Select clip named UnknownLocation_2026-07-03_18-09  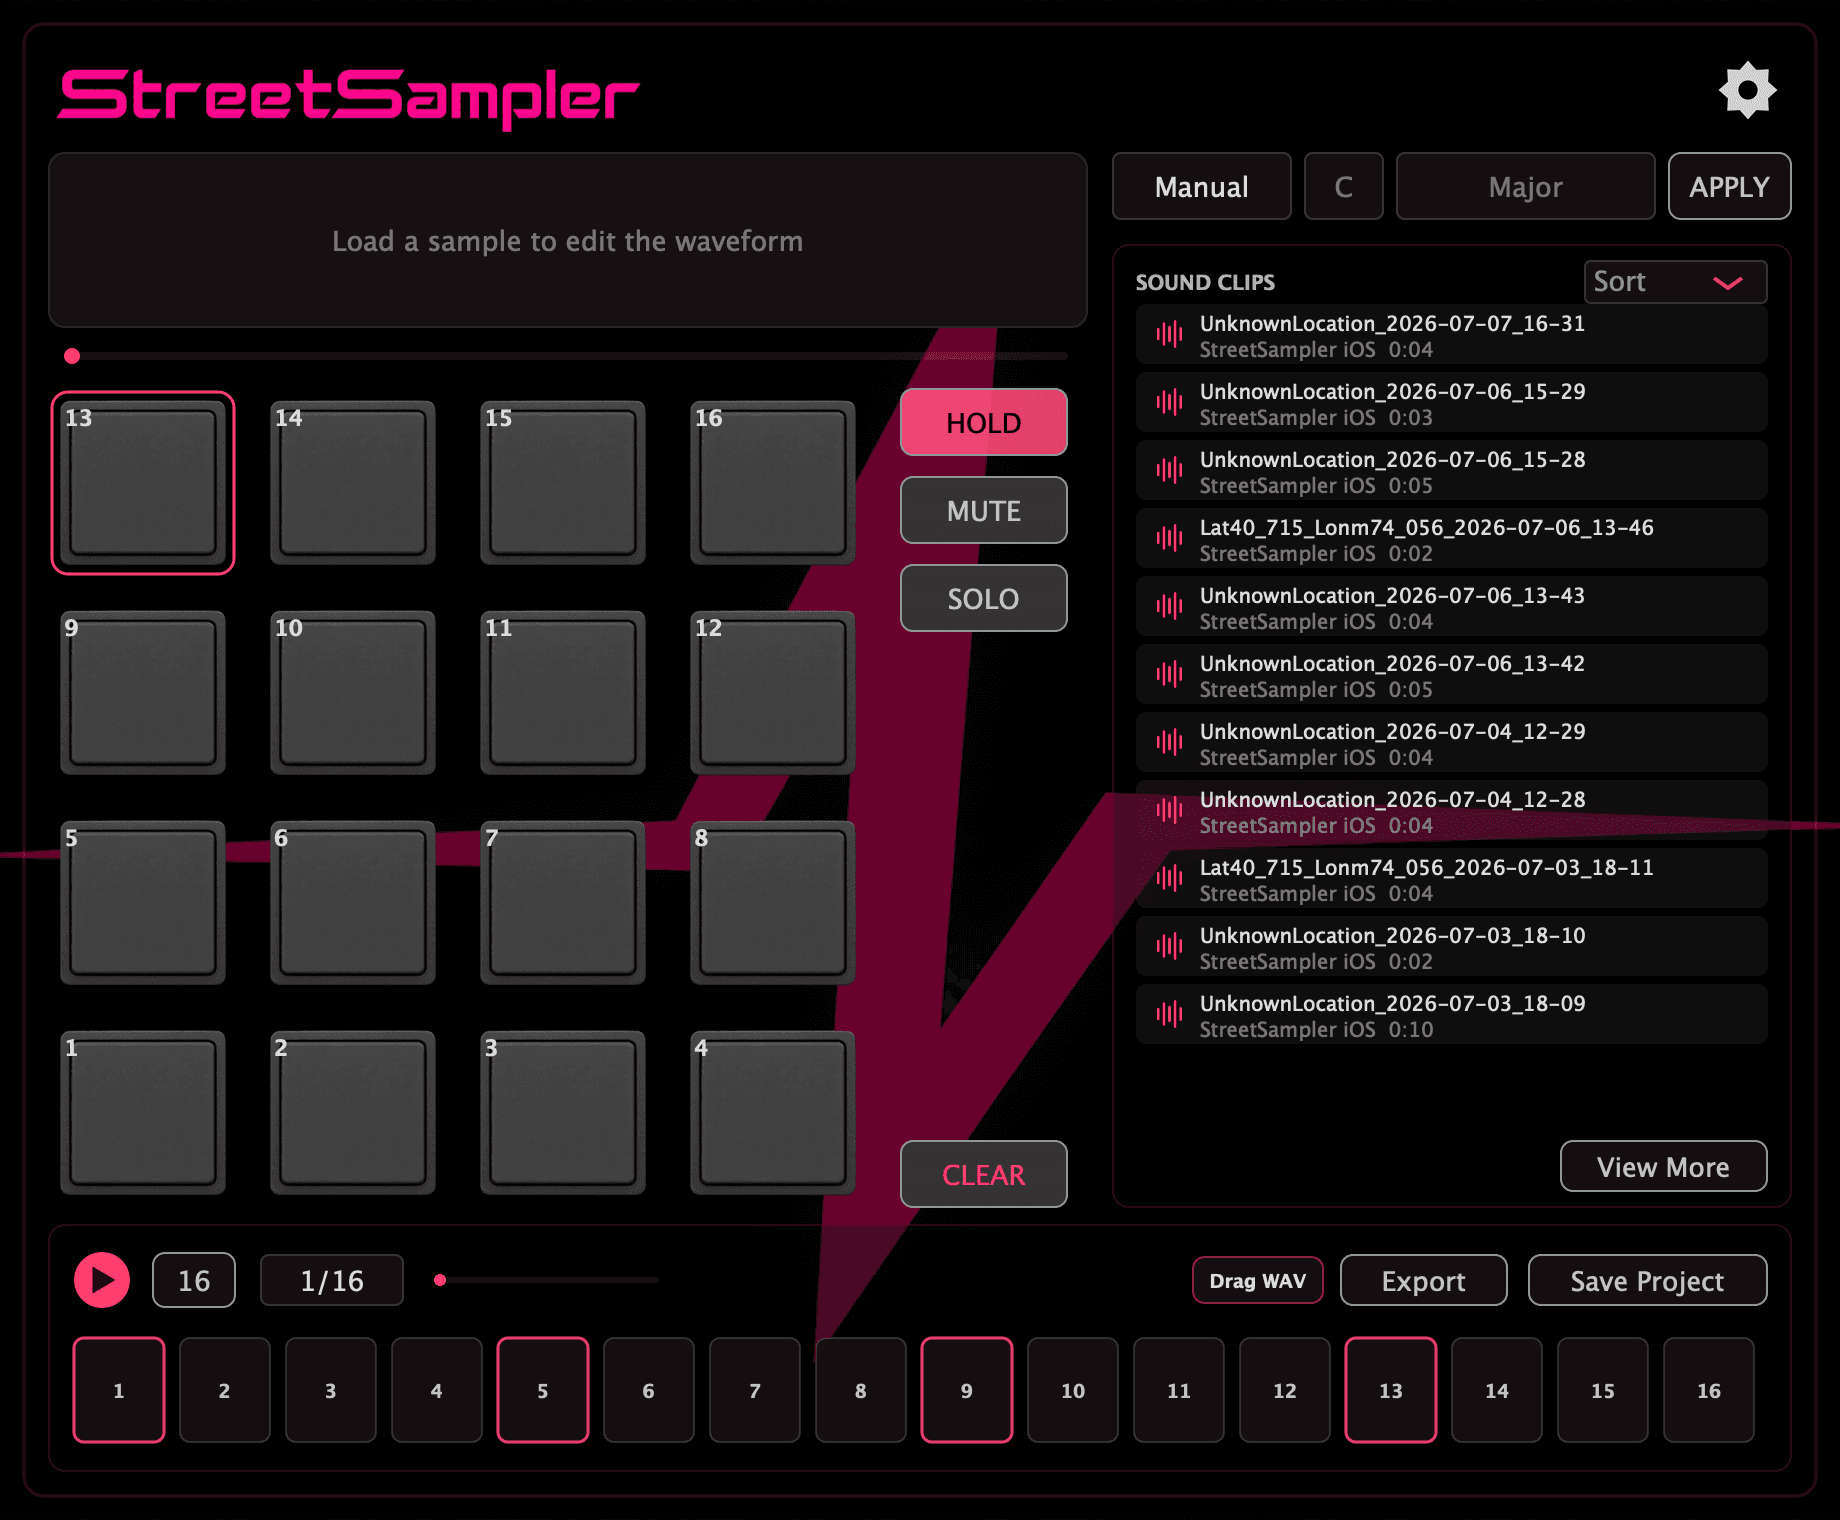tap(1451, 1014)
